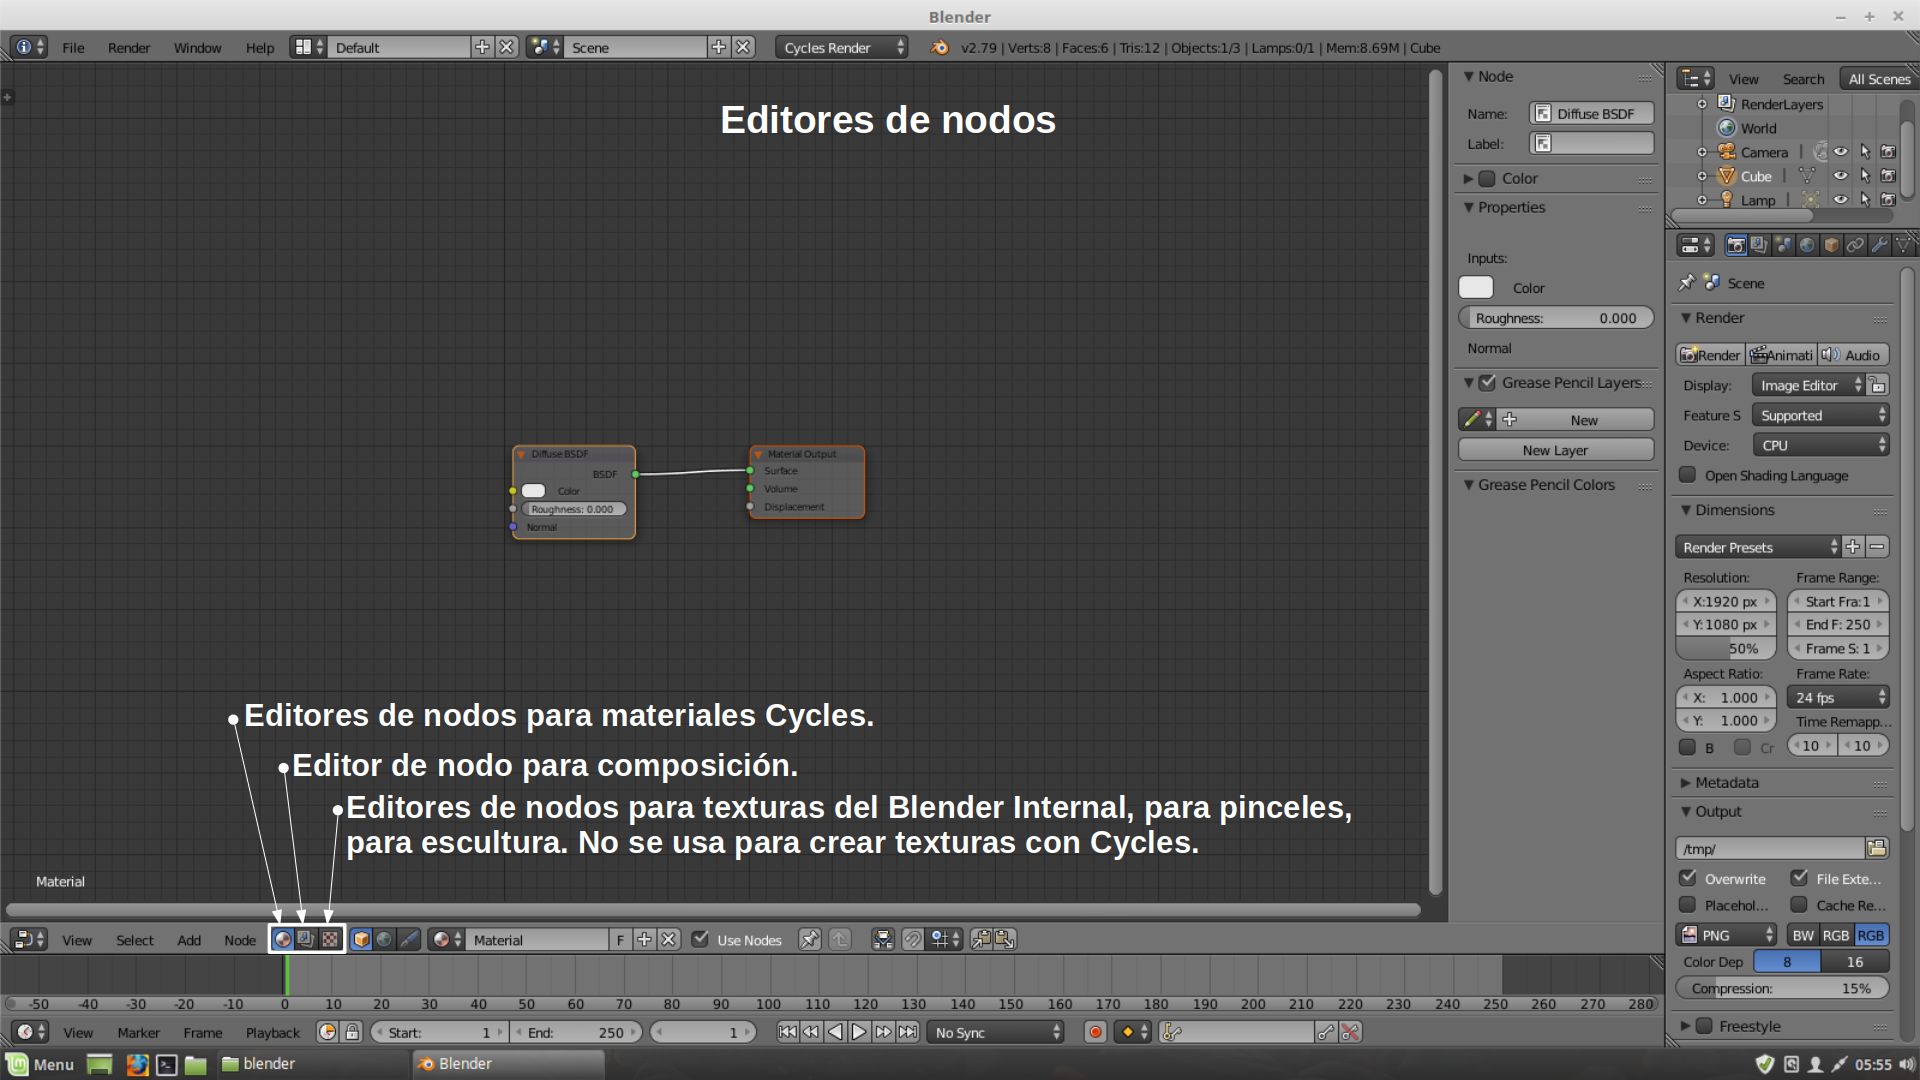This screenshot has width=1920, height=1080.
Task: Uncheck the Overwrite option
Action: coord(1688,878)
